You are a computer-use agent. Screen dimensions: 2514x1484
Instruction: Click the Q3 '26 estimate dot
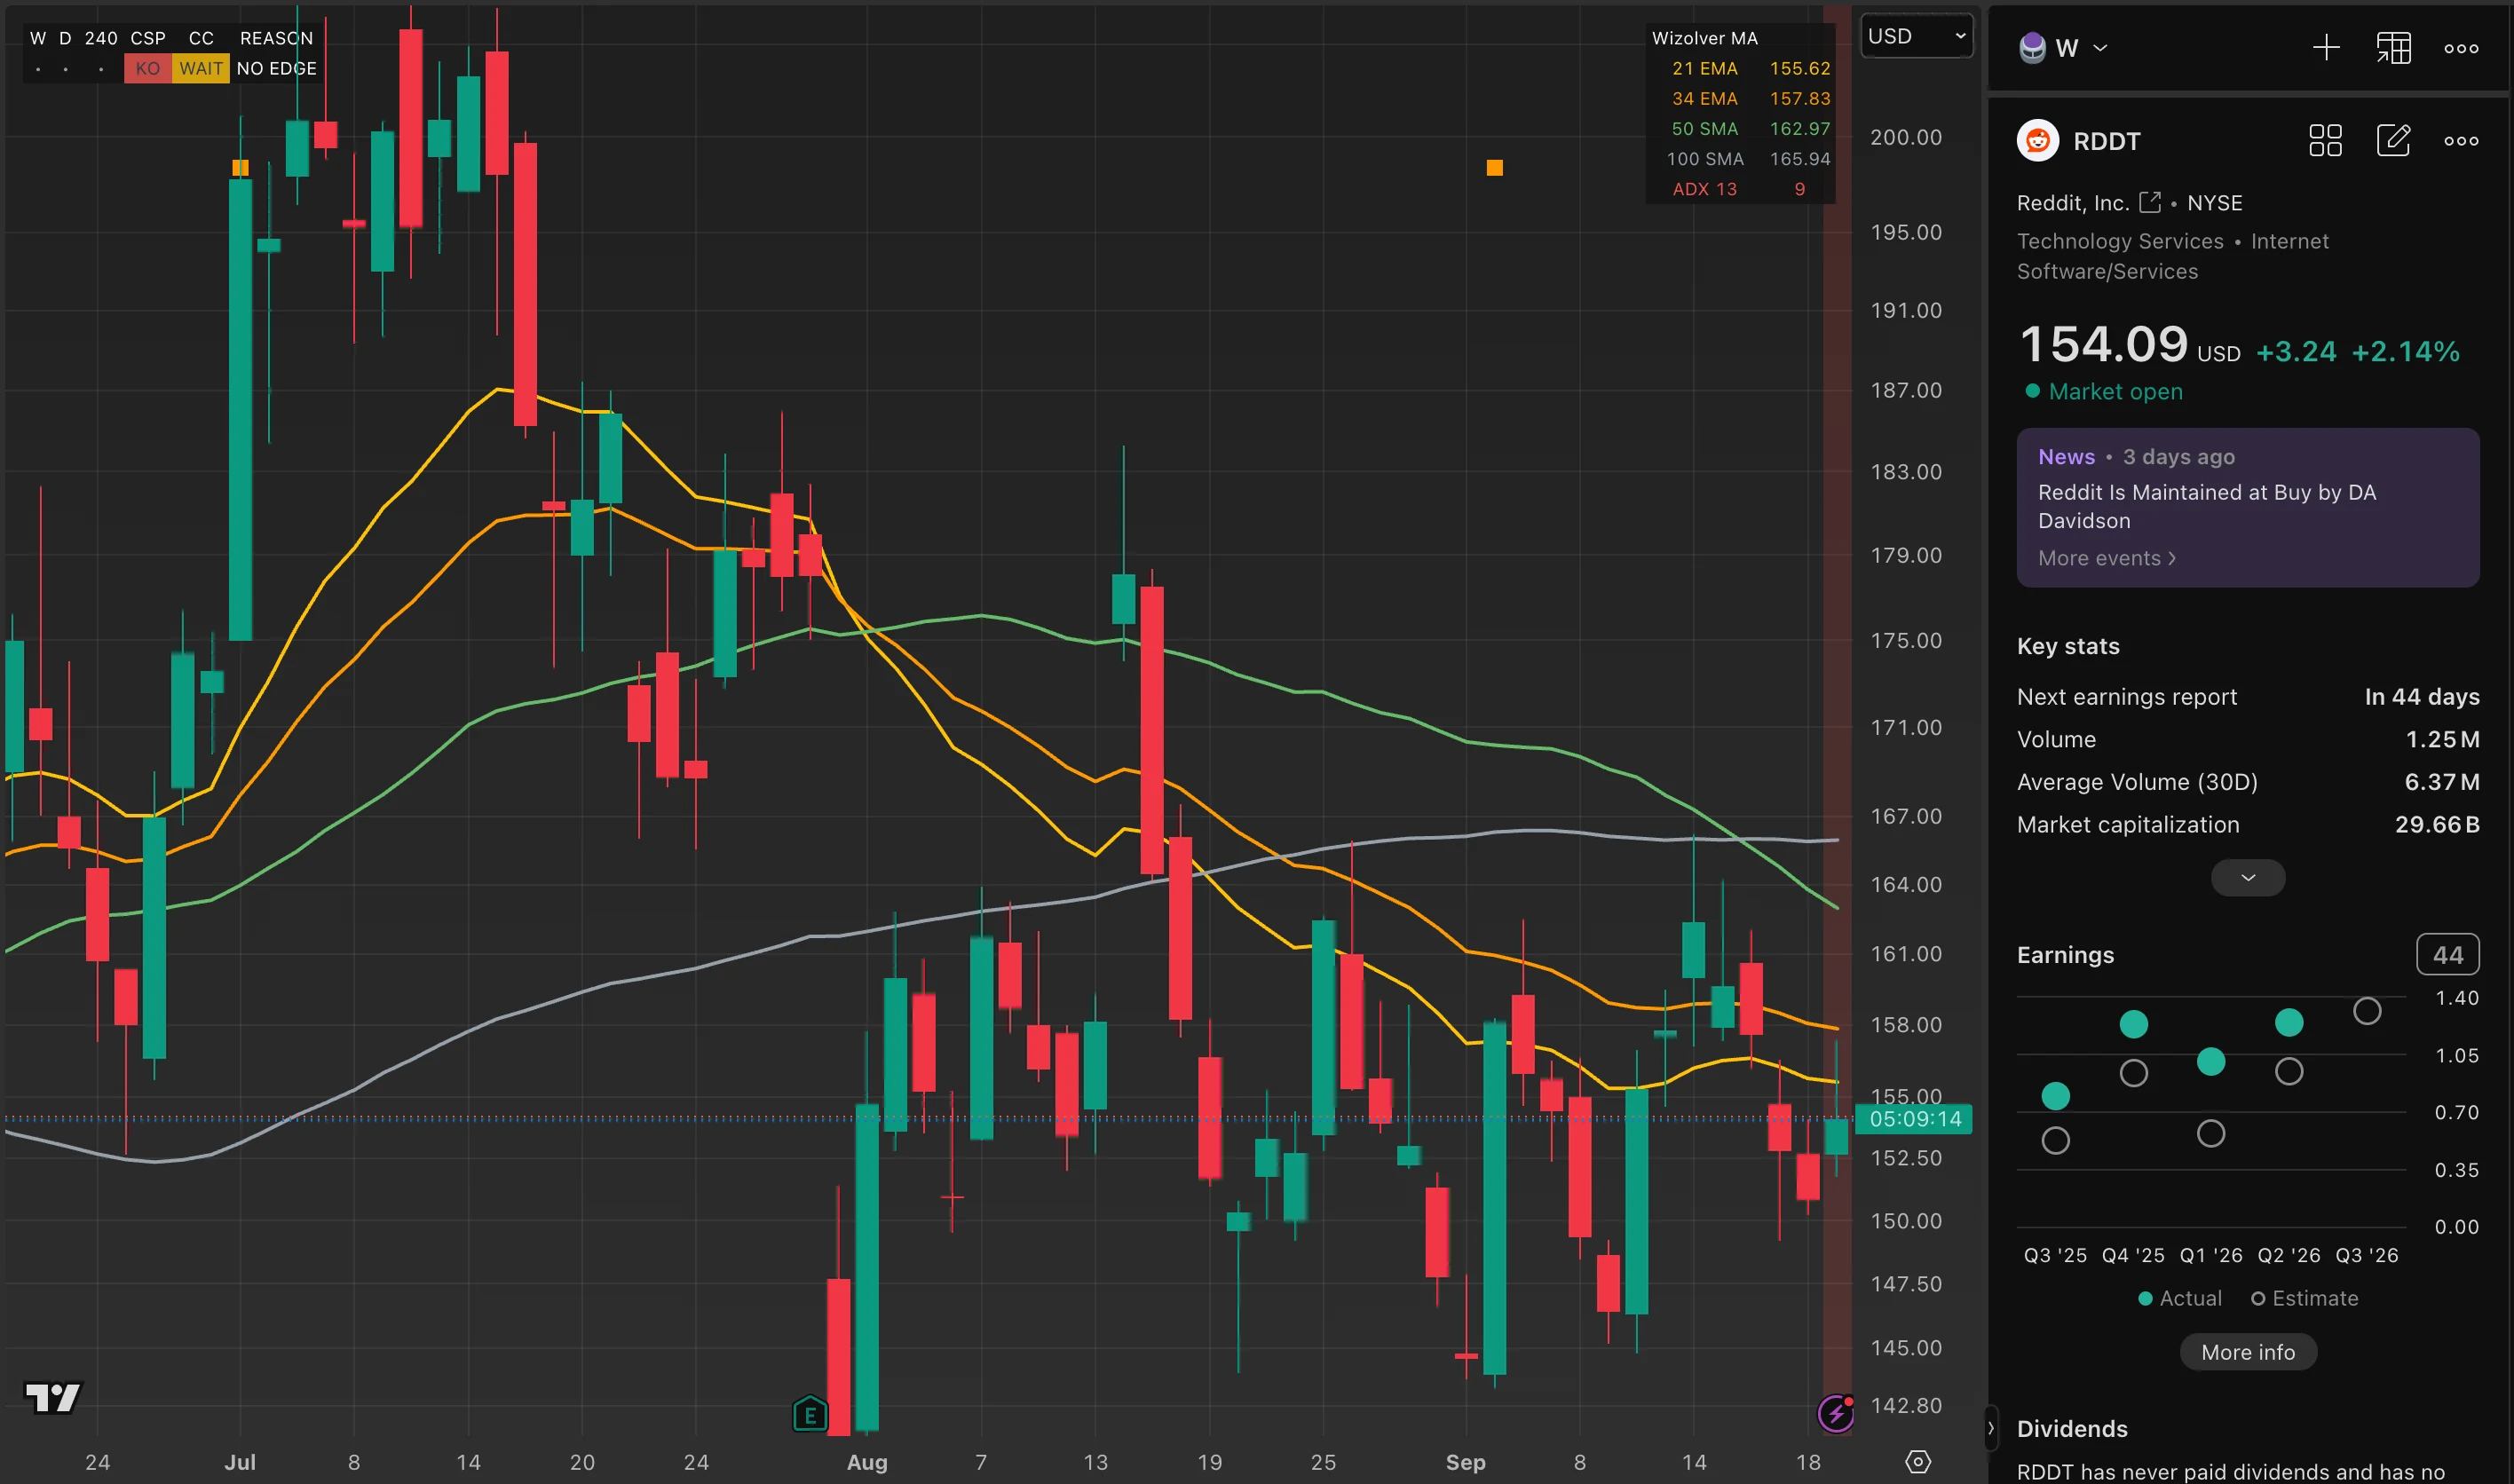pos(2367,1011)
